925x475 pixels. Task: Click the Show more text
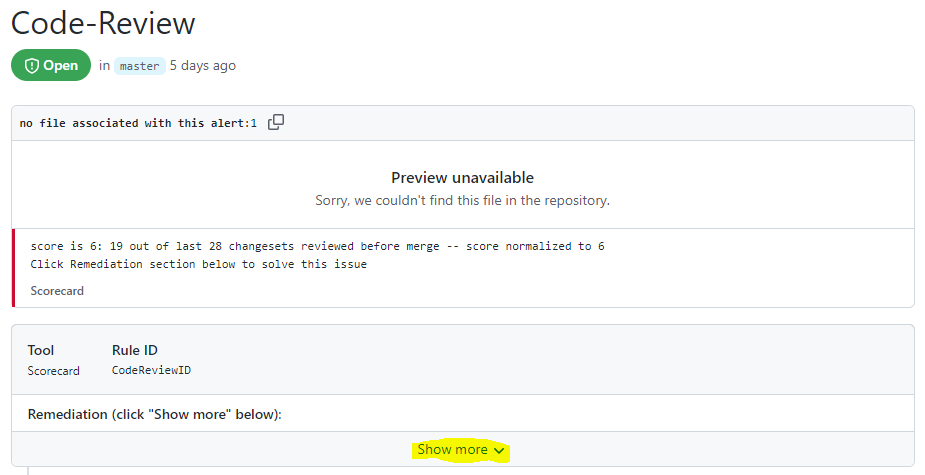pos(452,450)
